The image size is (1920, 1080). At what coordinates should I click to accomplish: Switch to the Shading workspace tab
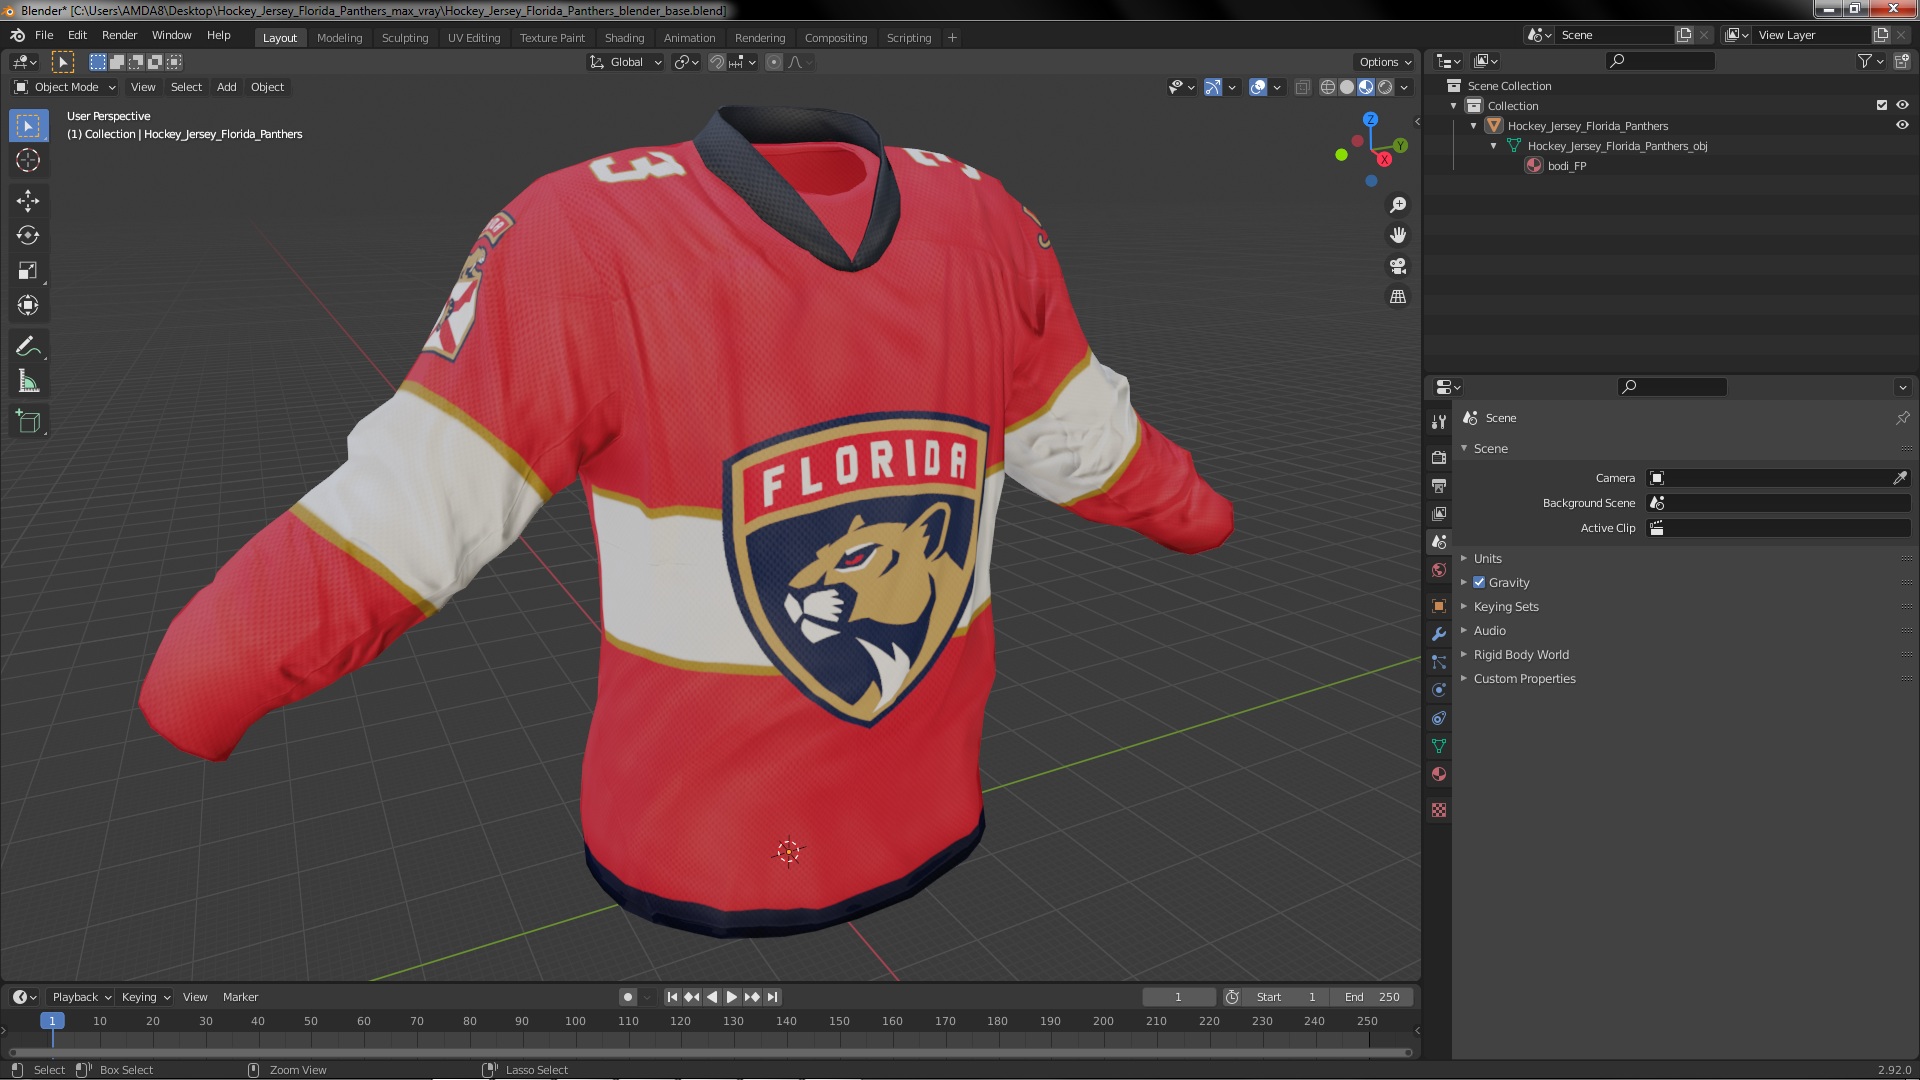[624, 38]
